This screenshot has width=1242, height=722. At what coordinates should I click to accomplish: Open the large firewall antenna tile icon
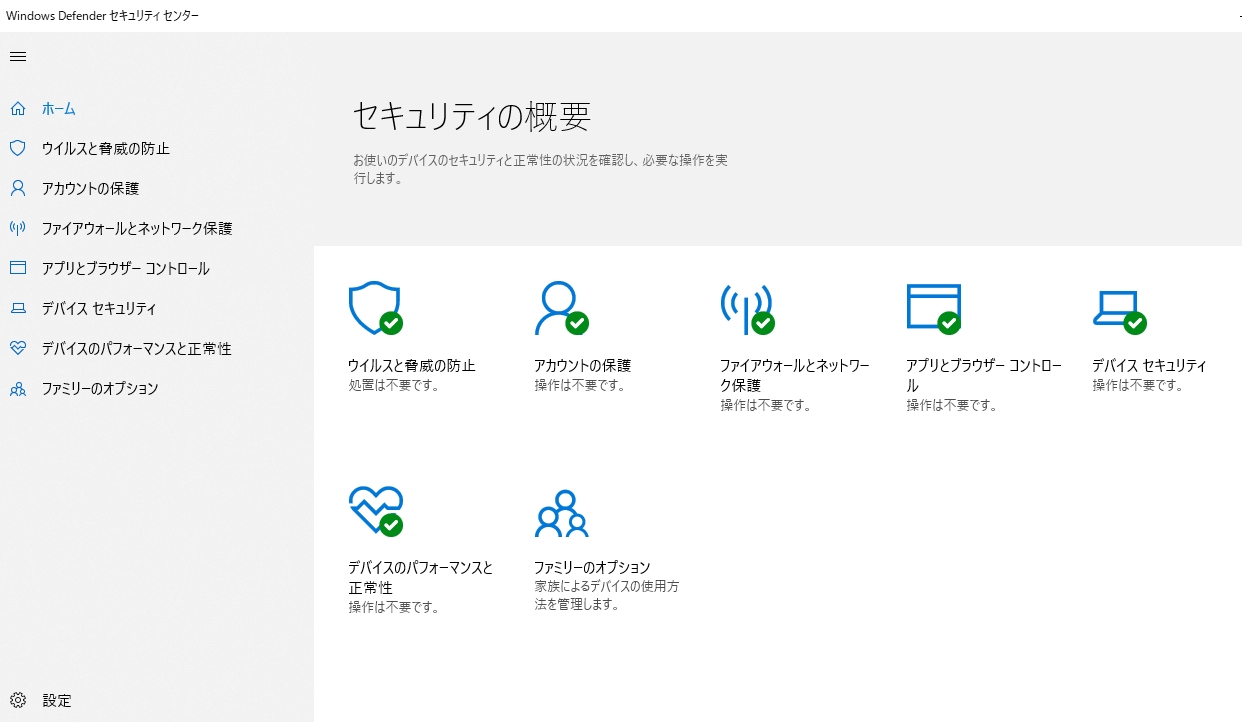747,309
